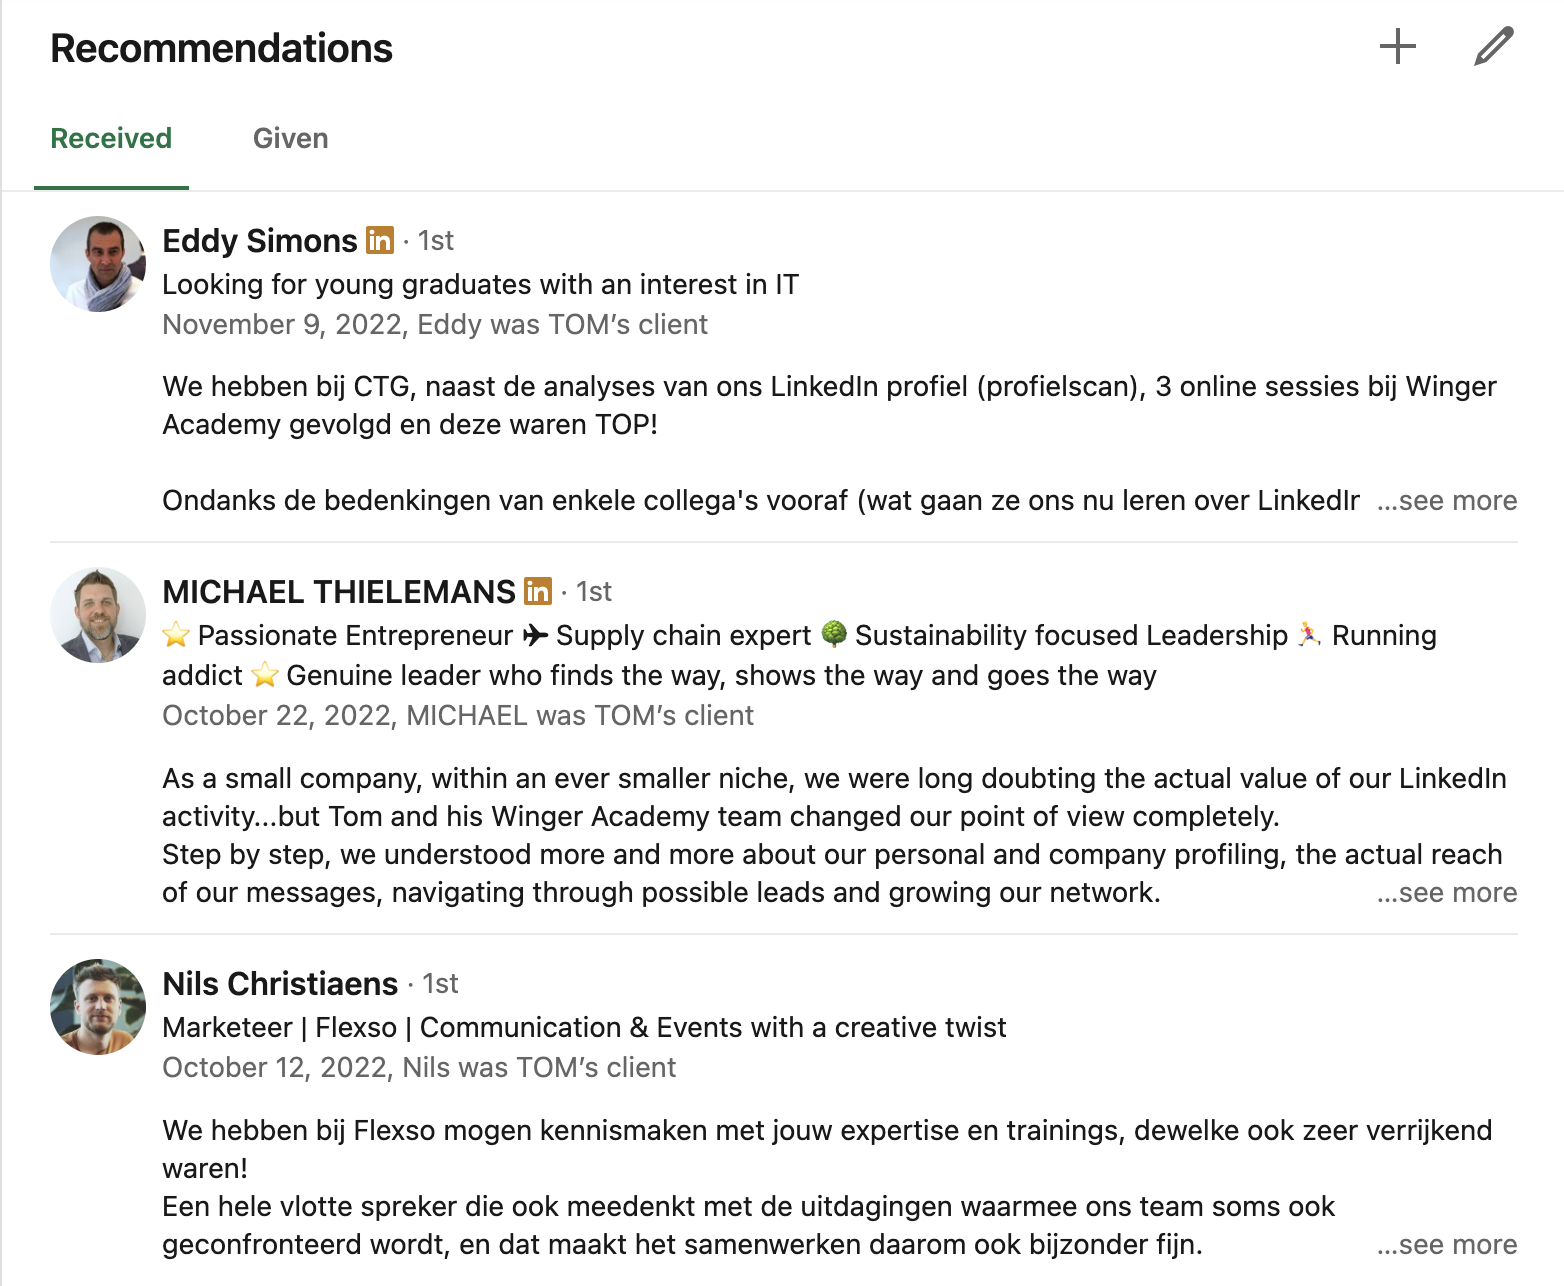Click LinkedIn premium badge beside MICHAEL THIELEMANS
This screenshot has height=1286, width=1564.
pos(538,591)
